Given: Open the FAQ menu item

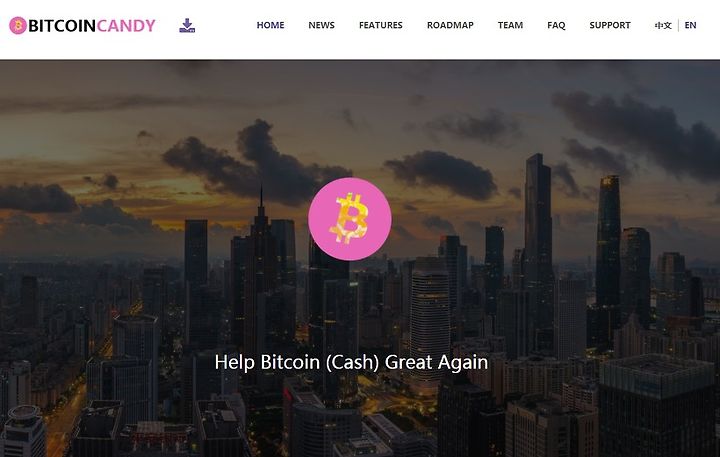Looking at the screenshot, I should click(556, 25).
